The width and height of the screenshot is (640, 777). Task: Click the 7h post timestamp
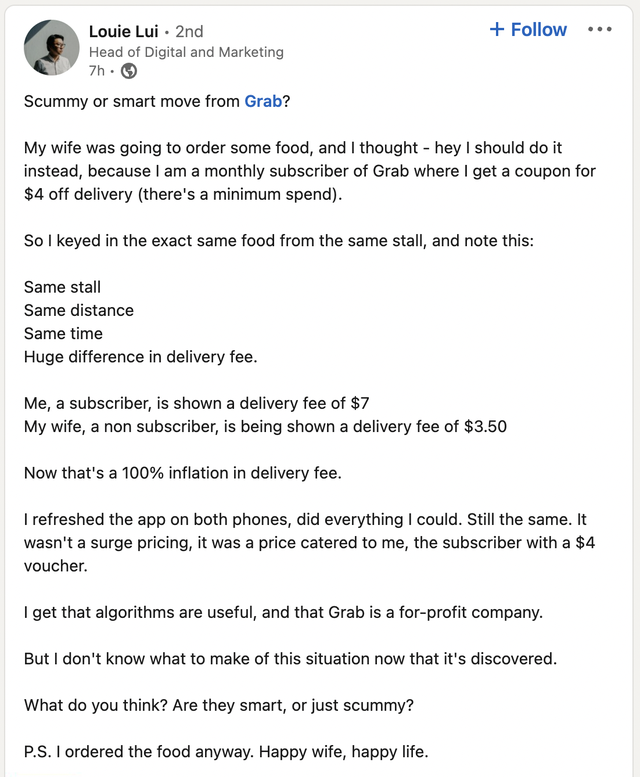coord(97,71)
